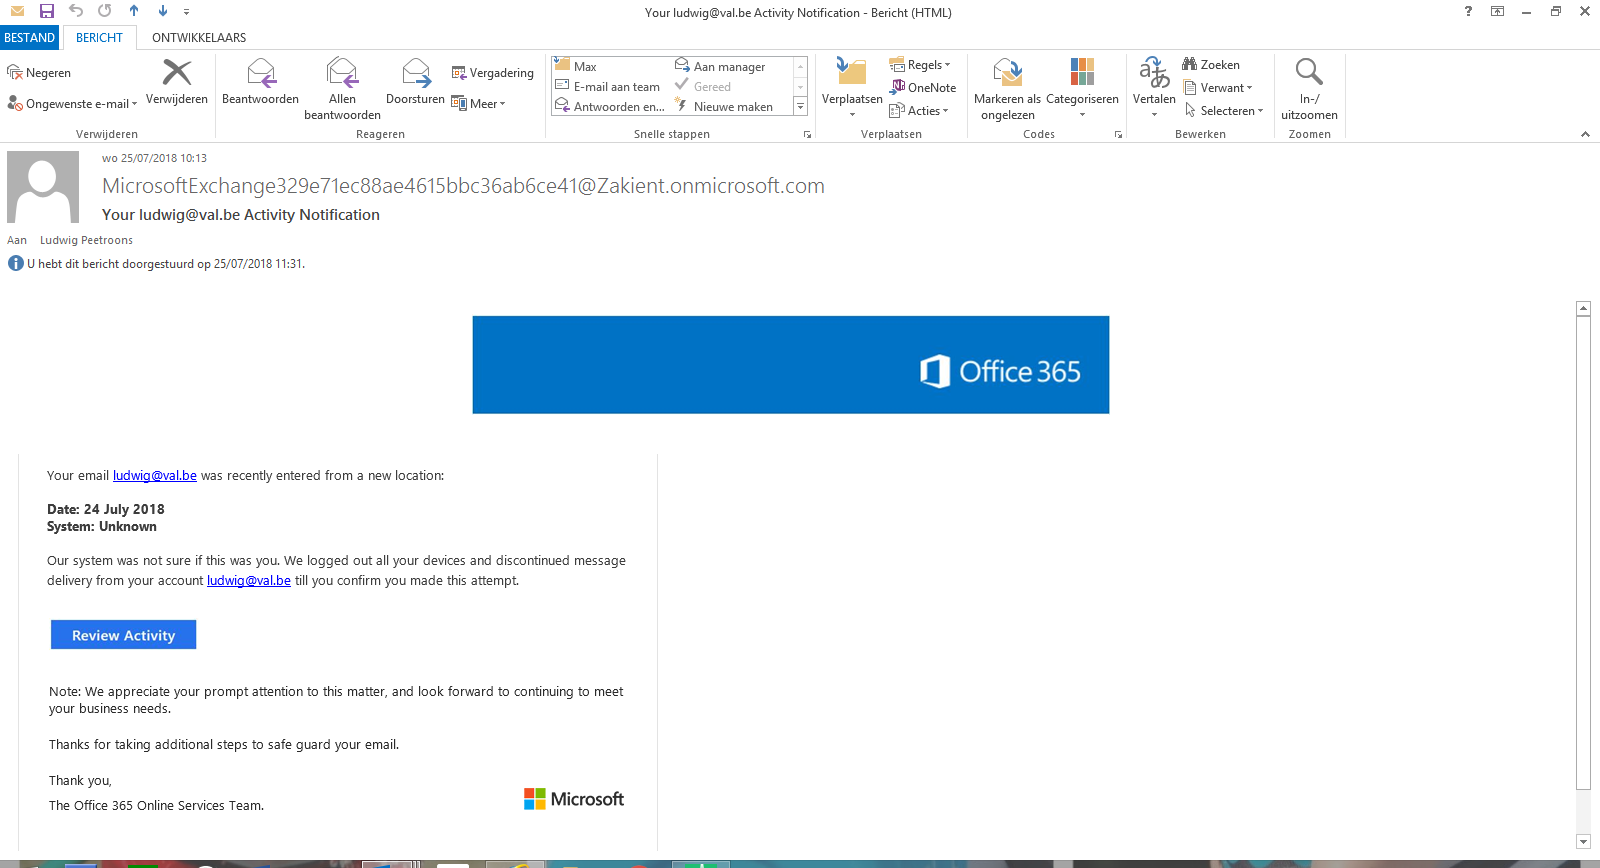Open the ludwig@val.be link after "delivery from your account"
The width and height of the screenshot is (1600, 868).
[x=249, y=581]
